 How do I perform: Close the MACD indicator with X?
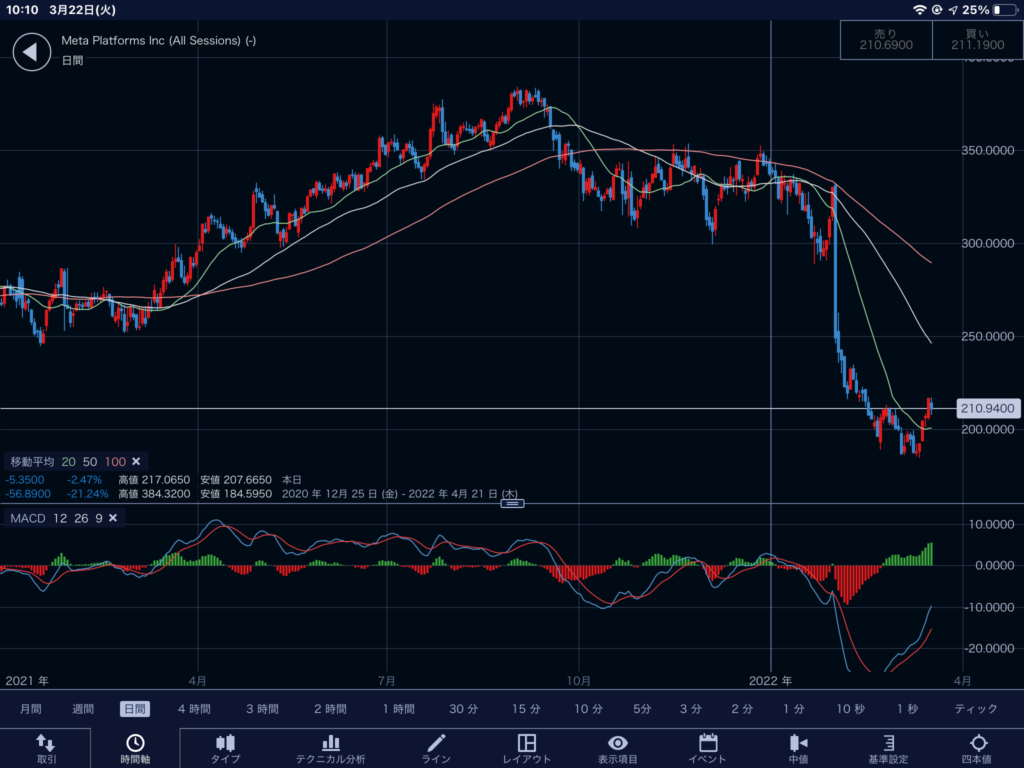point(113,518)
